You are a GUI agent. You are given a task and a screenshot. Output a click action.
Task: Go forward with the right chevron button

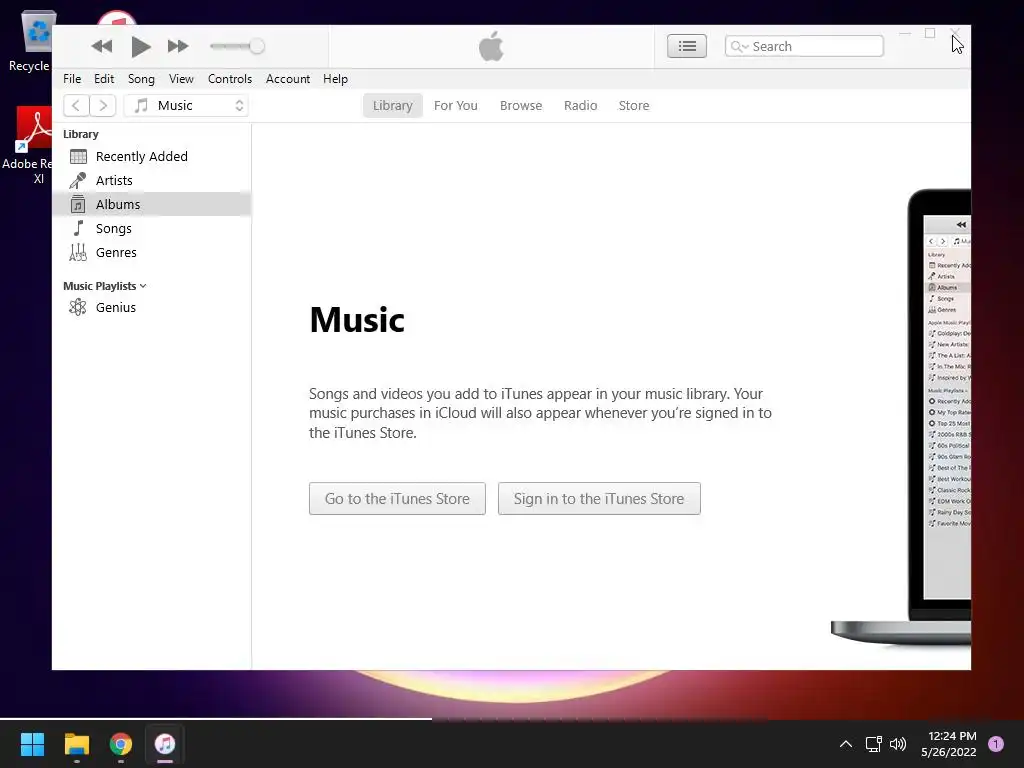point(103,106)
